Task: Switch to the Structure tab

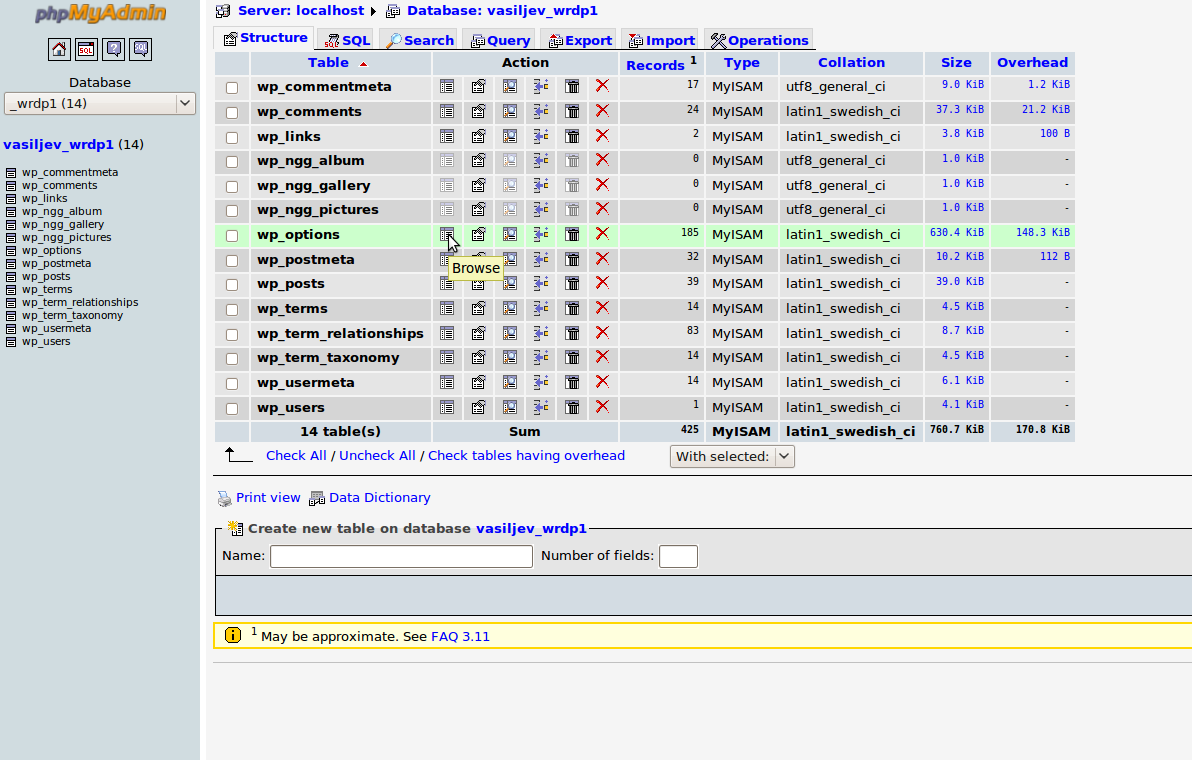Action: click(x=265, y=38)
